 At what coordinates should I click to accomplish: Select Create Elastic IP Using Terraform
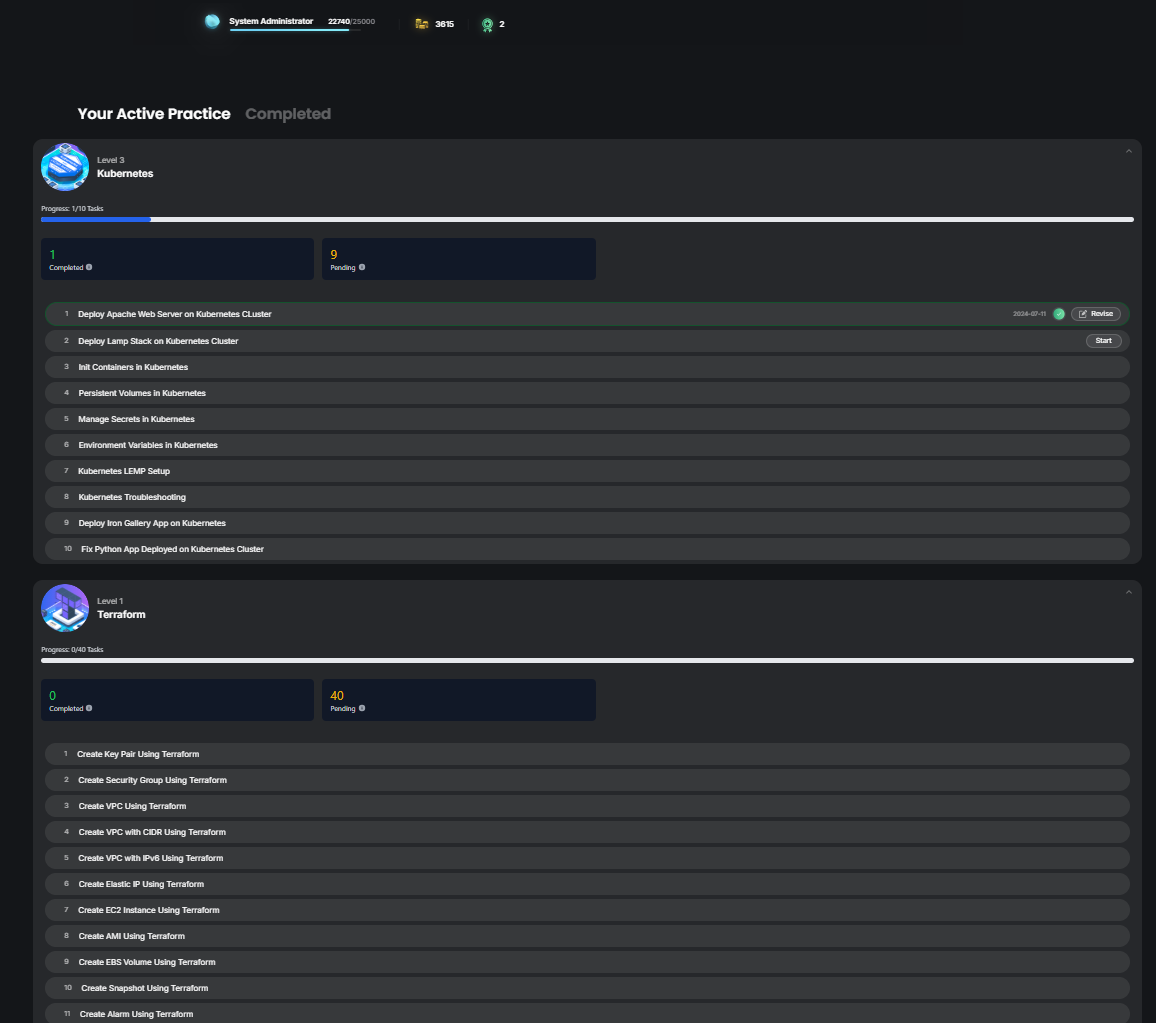(x=587, y=884)
